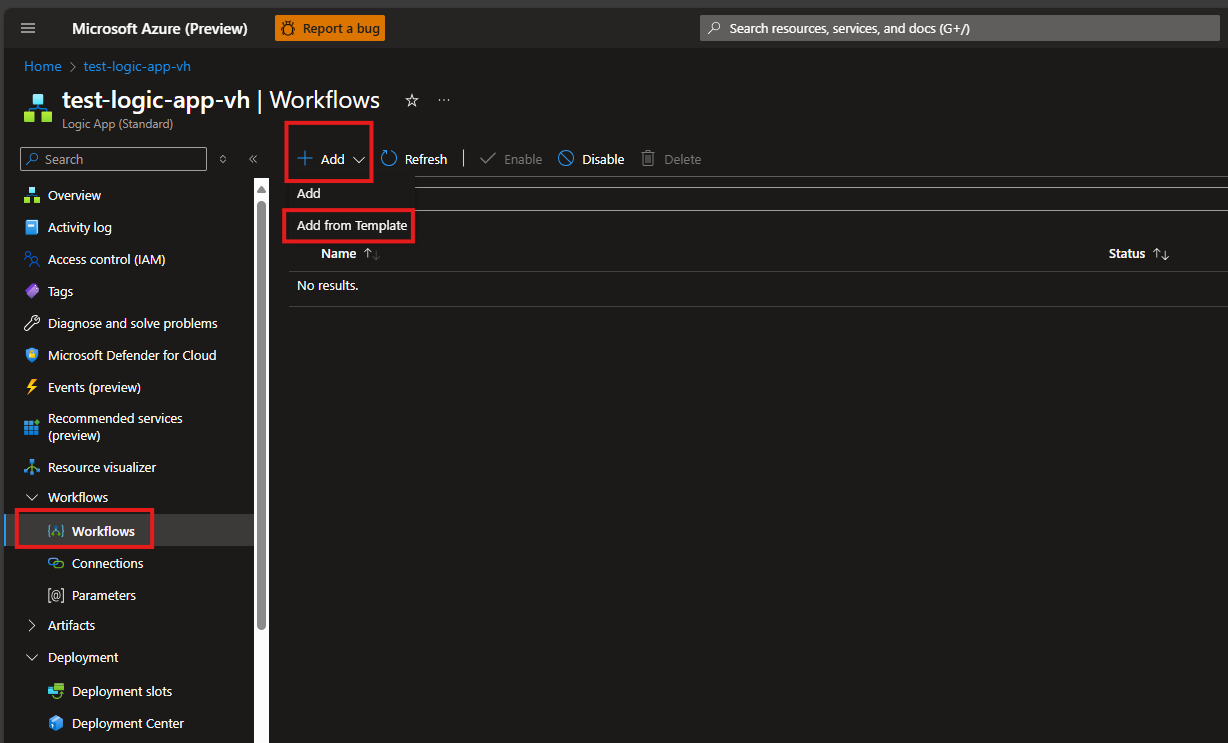This screenshot has width=1228, height=743.
Task: Click the sort arrows beside Status
Action: (x=1161, y=254)
